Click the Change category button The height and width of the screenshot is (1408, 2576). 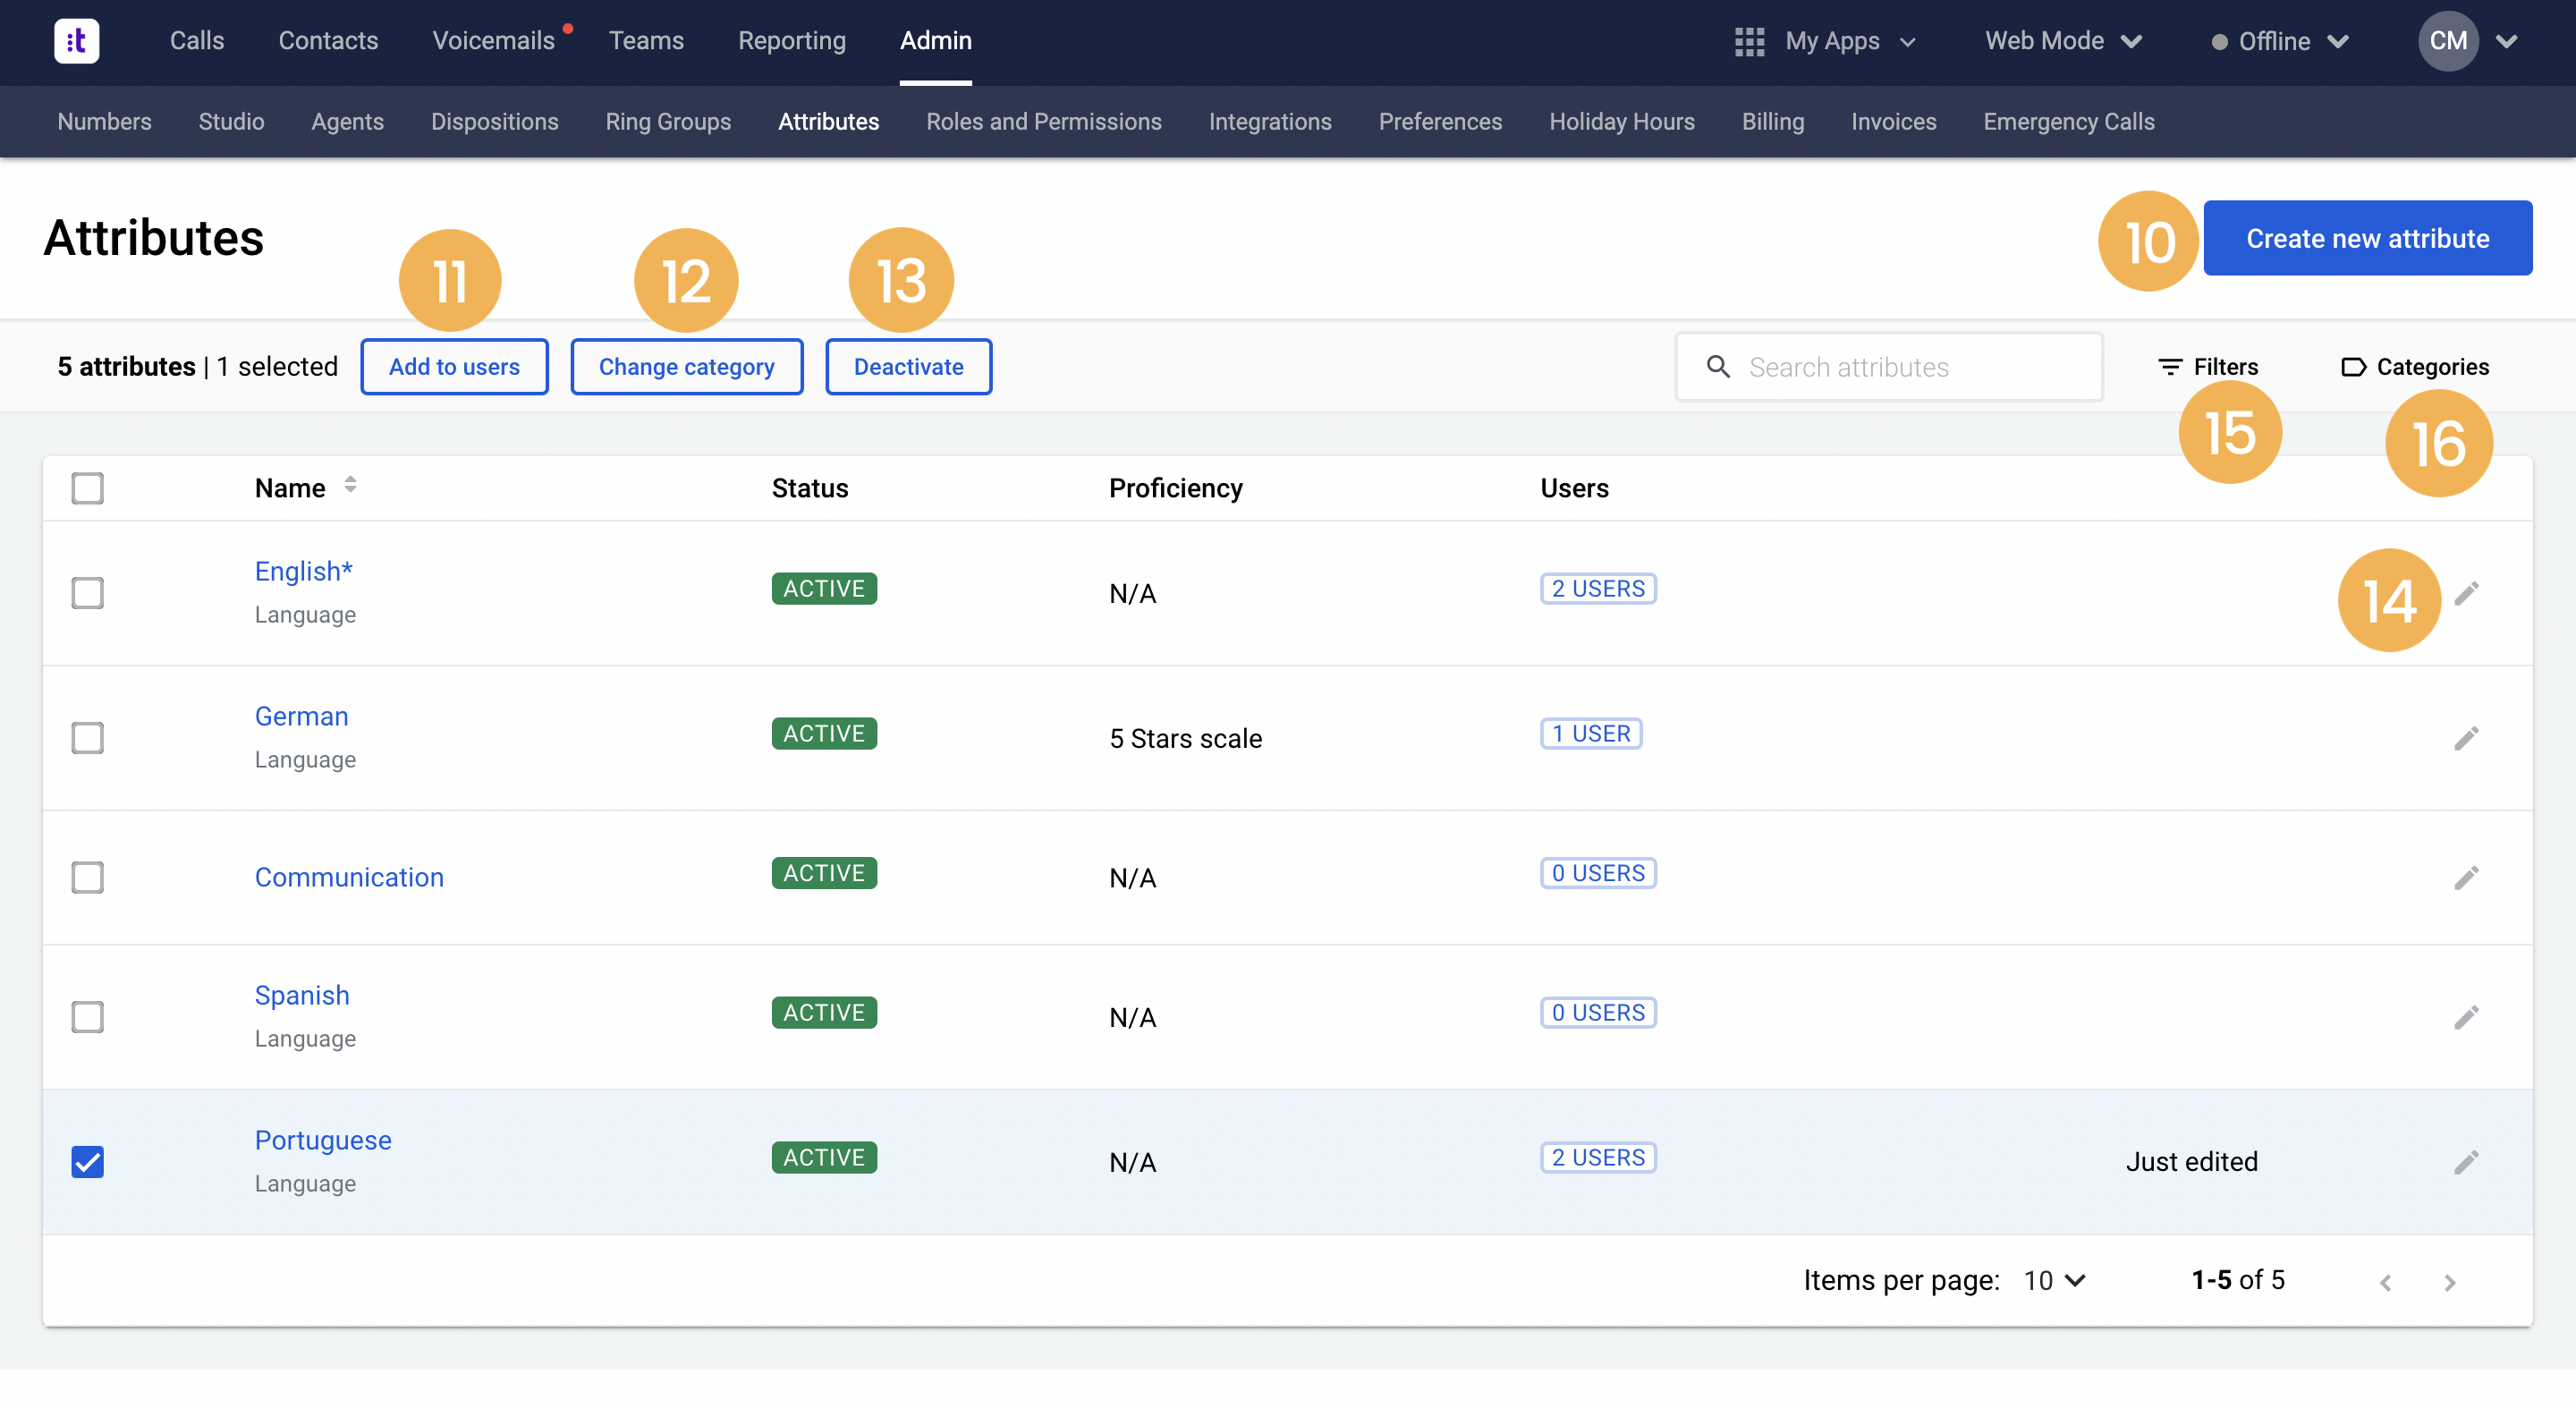click(686, 367)
